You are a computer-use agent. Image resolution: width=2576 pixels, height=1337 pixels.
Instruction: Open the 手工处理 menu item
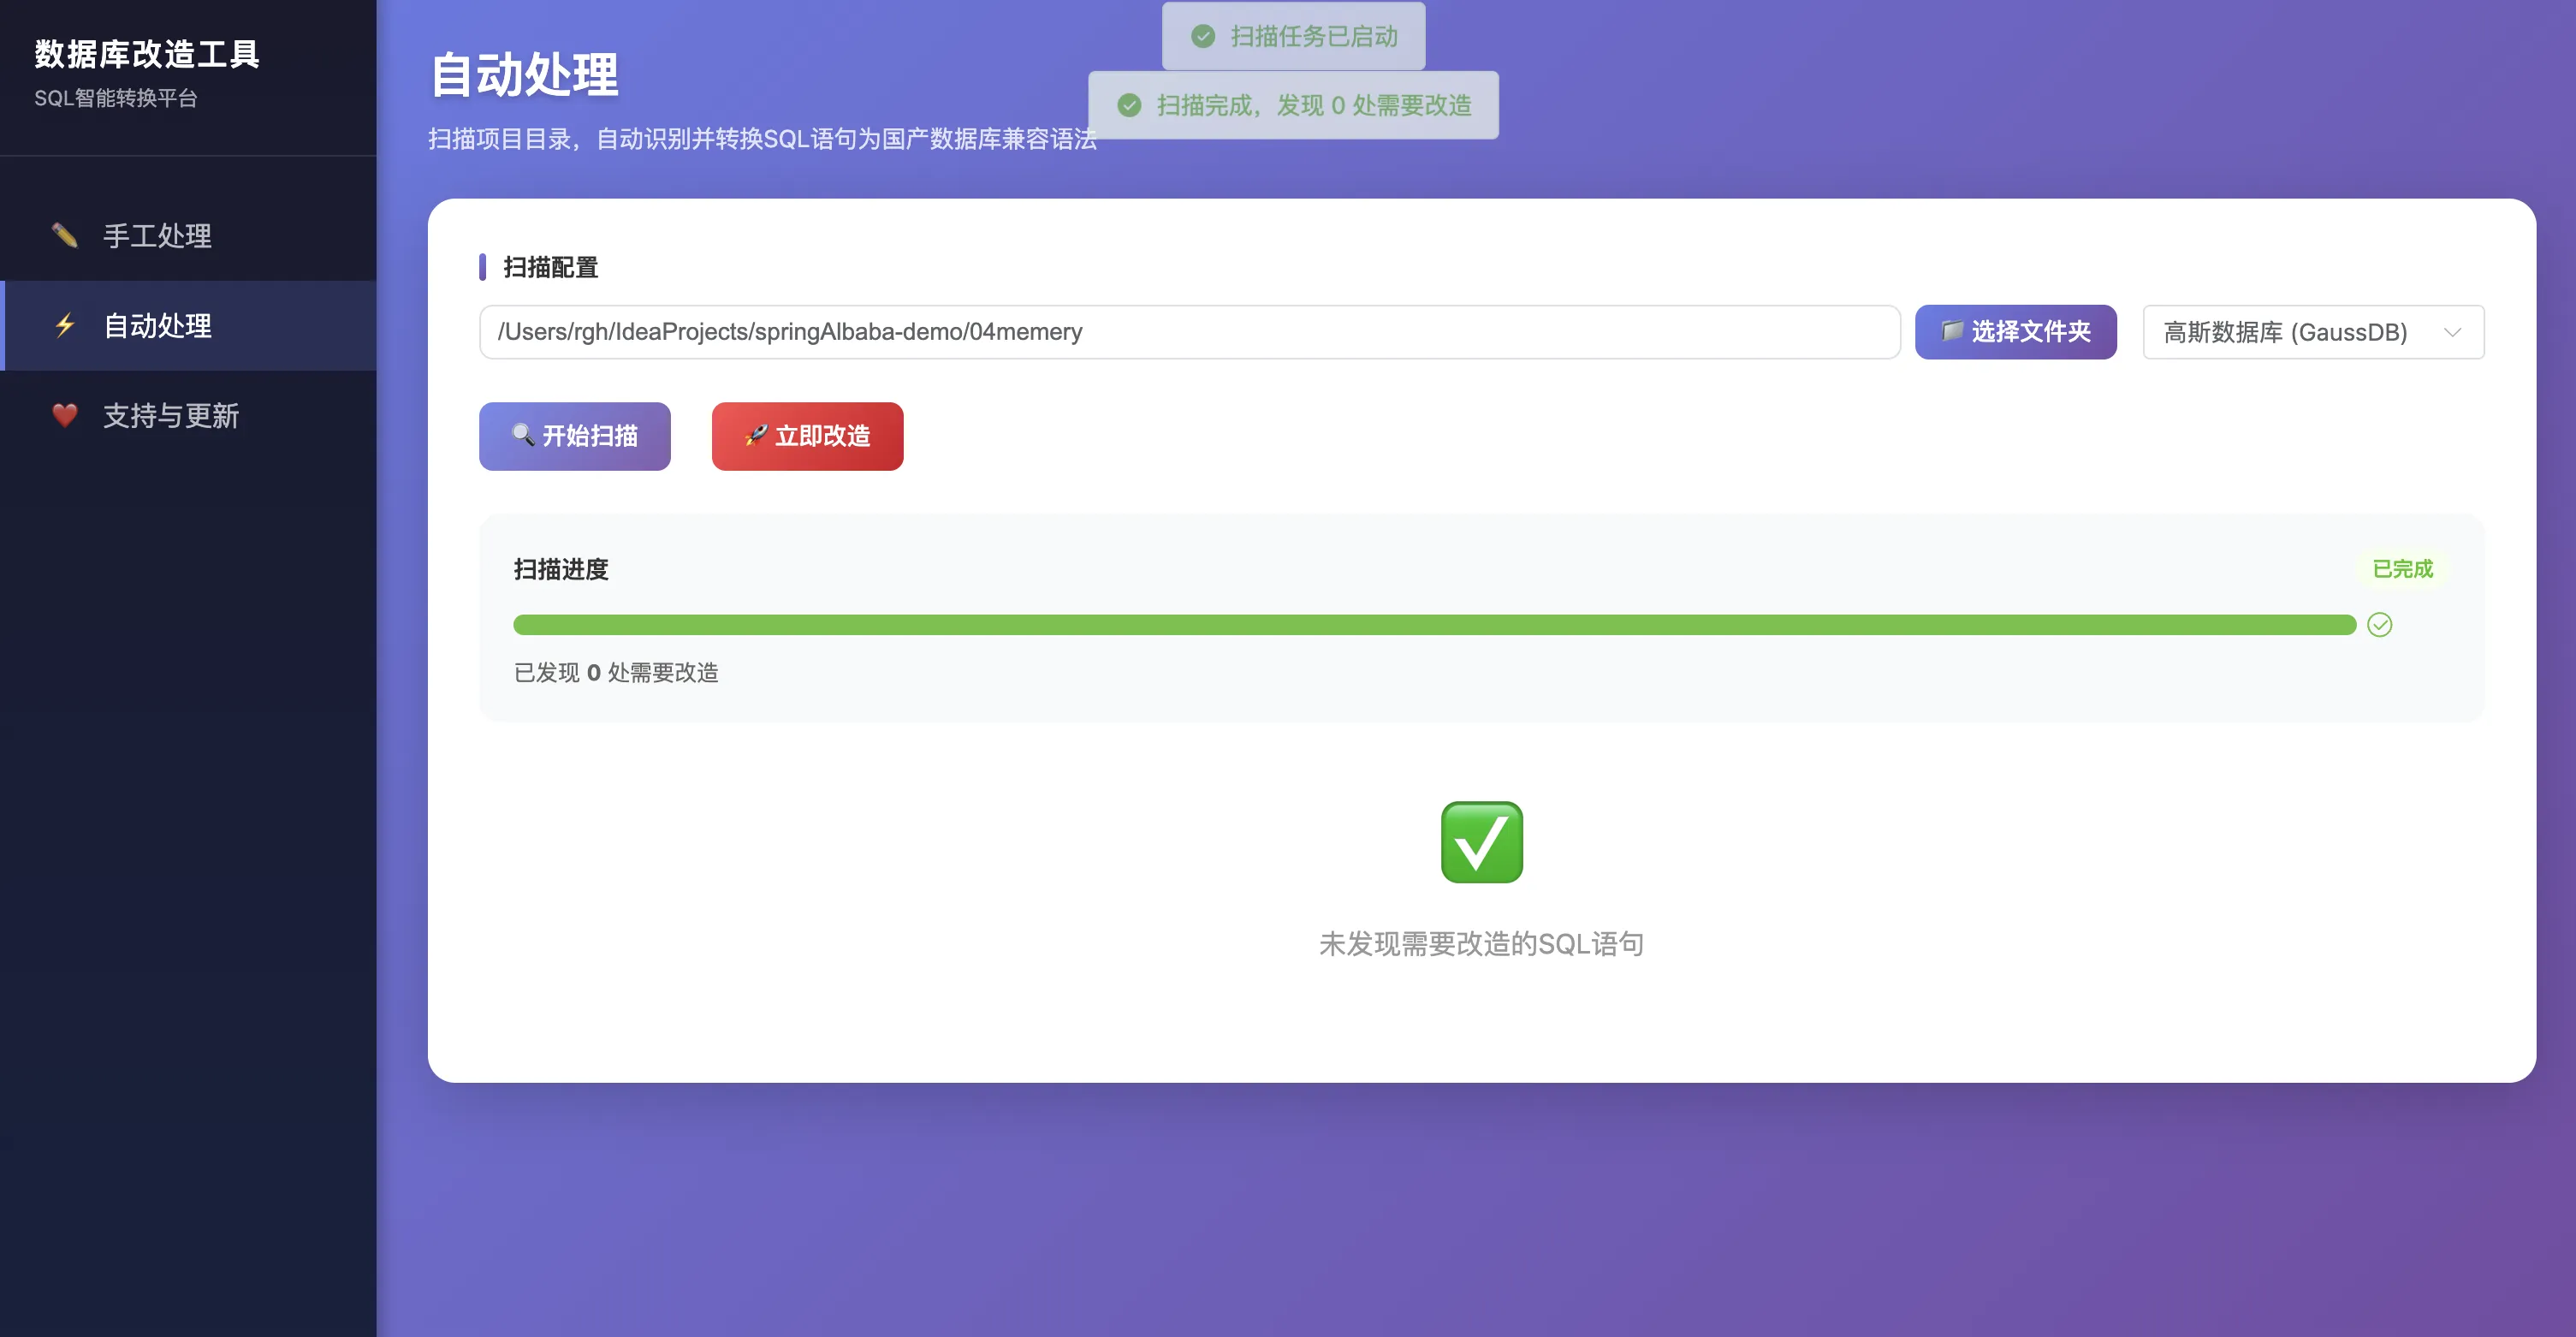[x=188, y=236]
